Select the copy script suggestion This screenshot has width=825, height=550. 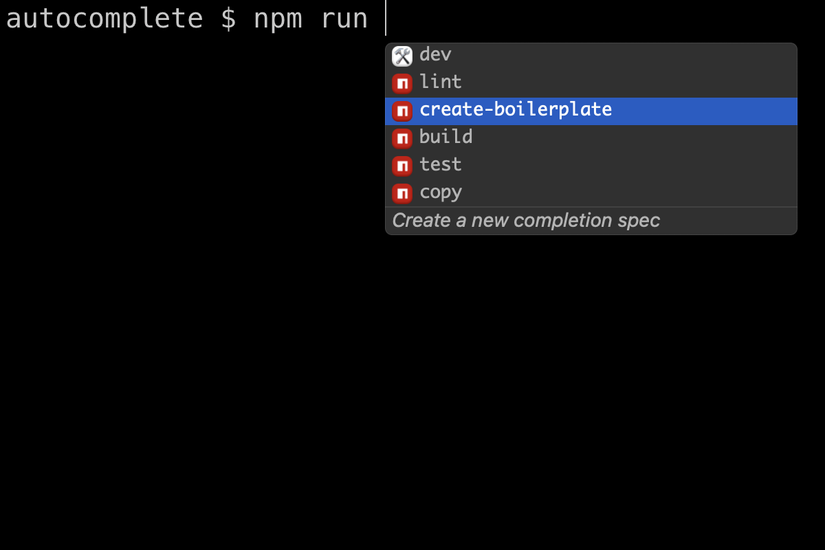click(x=440, y=192)
